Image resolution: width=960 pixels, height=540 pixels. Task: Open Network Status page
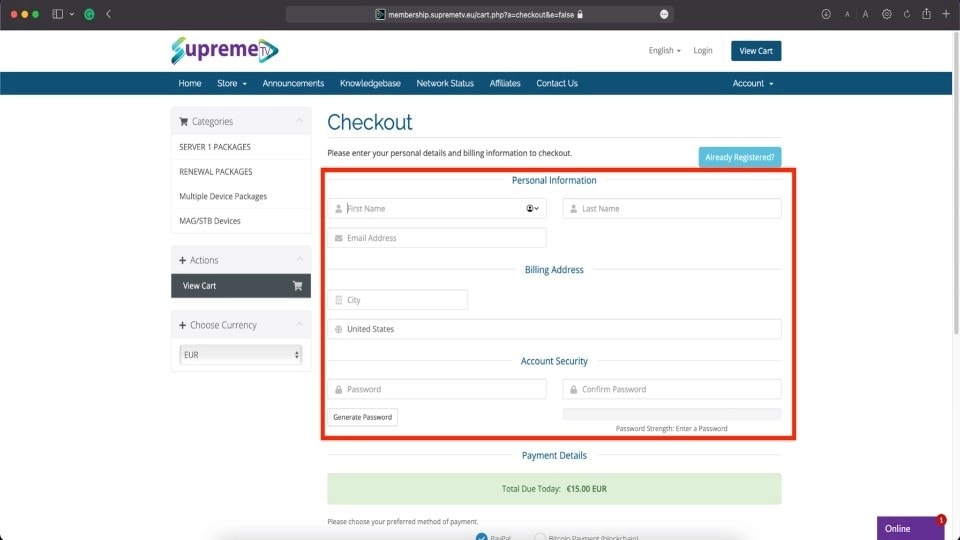pyautogui.click(x=445, y=83)
